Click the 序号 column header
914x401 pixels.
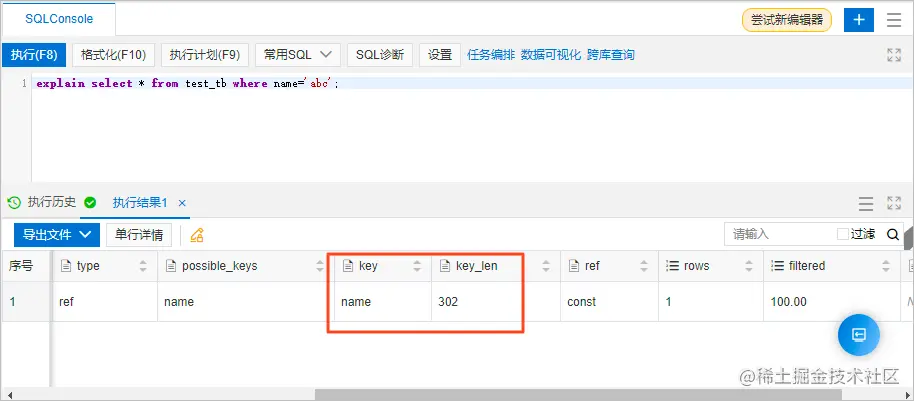click(26, 266)
